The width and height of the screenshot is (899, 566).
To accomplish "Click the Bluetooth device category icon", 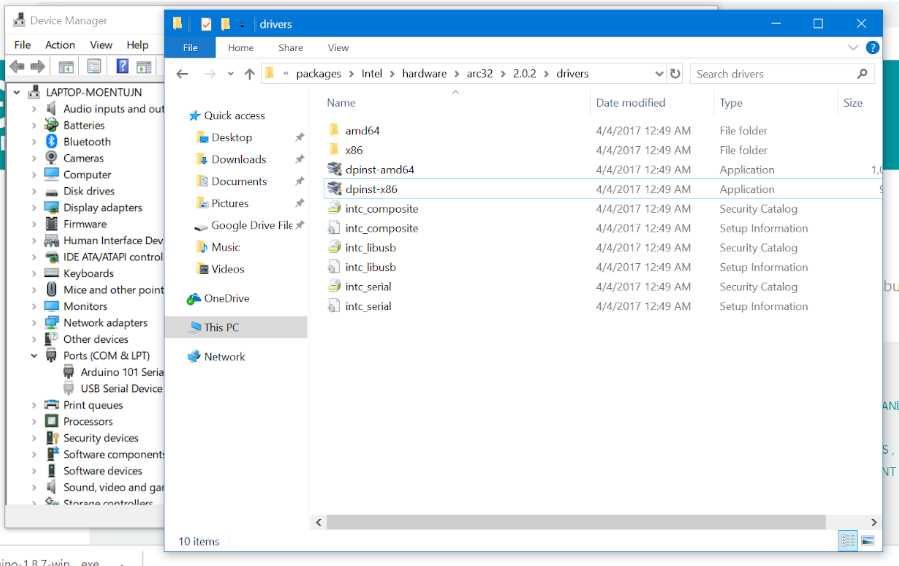I will (x=52, y=142).
